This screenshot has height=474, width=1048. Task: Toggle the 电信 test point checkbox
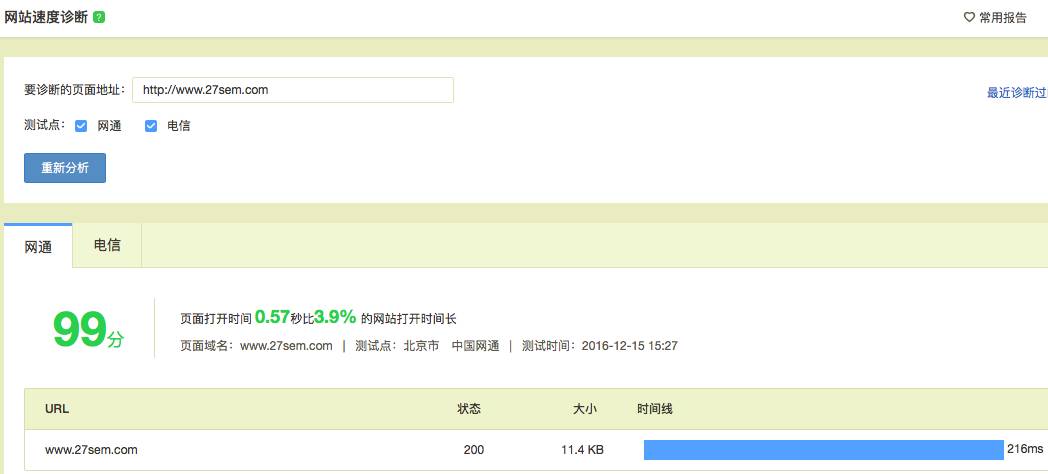pos(151,126)
